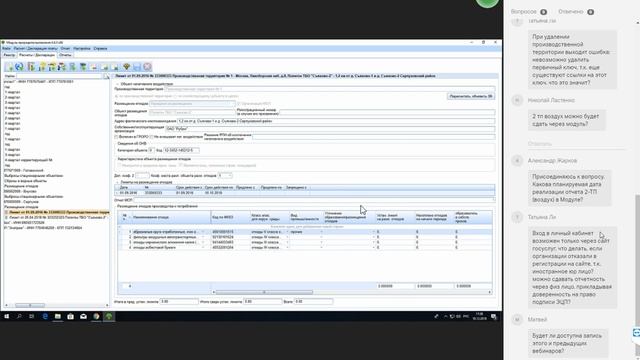Screen dimensions: 640x360
Task: Select the 'отходы асбестовой бумаги' table row
Action: [x=305, y=247]
